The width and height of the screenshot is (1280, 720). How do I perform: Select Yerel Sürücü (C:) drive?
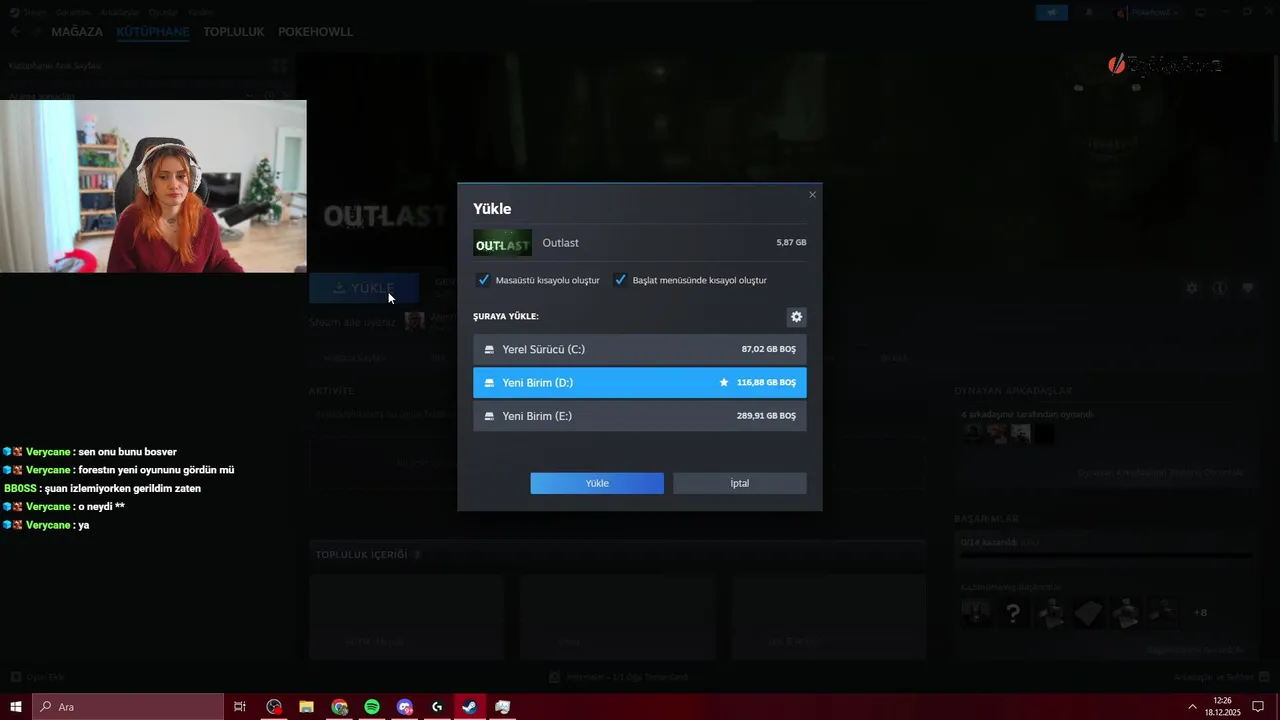click(x=639, y=350)
